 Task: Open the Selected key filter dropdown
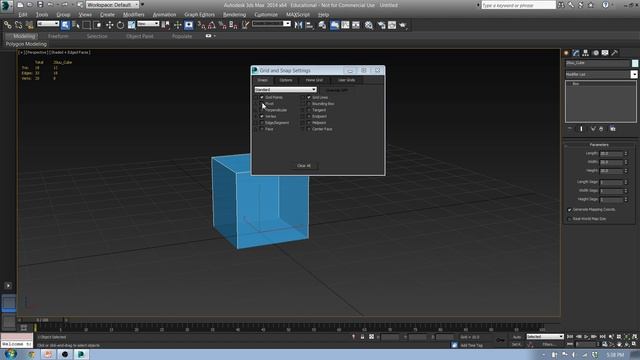(x=545, y=337)
